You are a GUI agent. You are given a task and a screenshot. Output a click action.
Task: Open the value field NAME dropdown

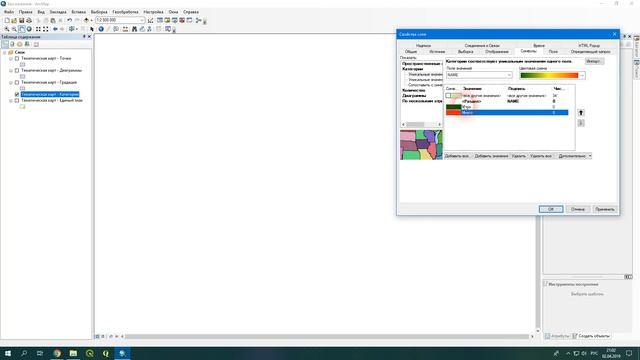(509, 75)
